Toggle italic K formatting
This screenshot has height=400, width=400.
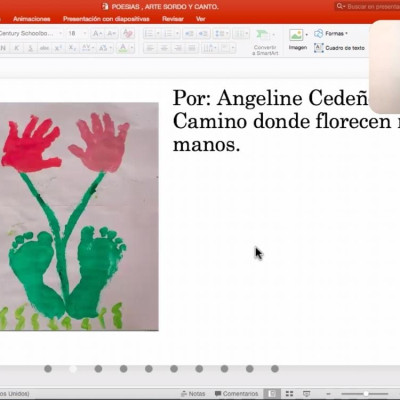tap(16, 48)
